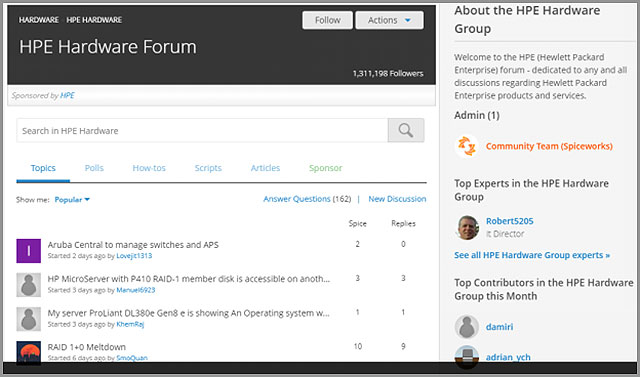Select the Scripts tab
Image resolution: width=640 pixels, height=377 pixels.
click(208, 168)
